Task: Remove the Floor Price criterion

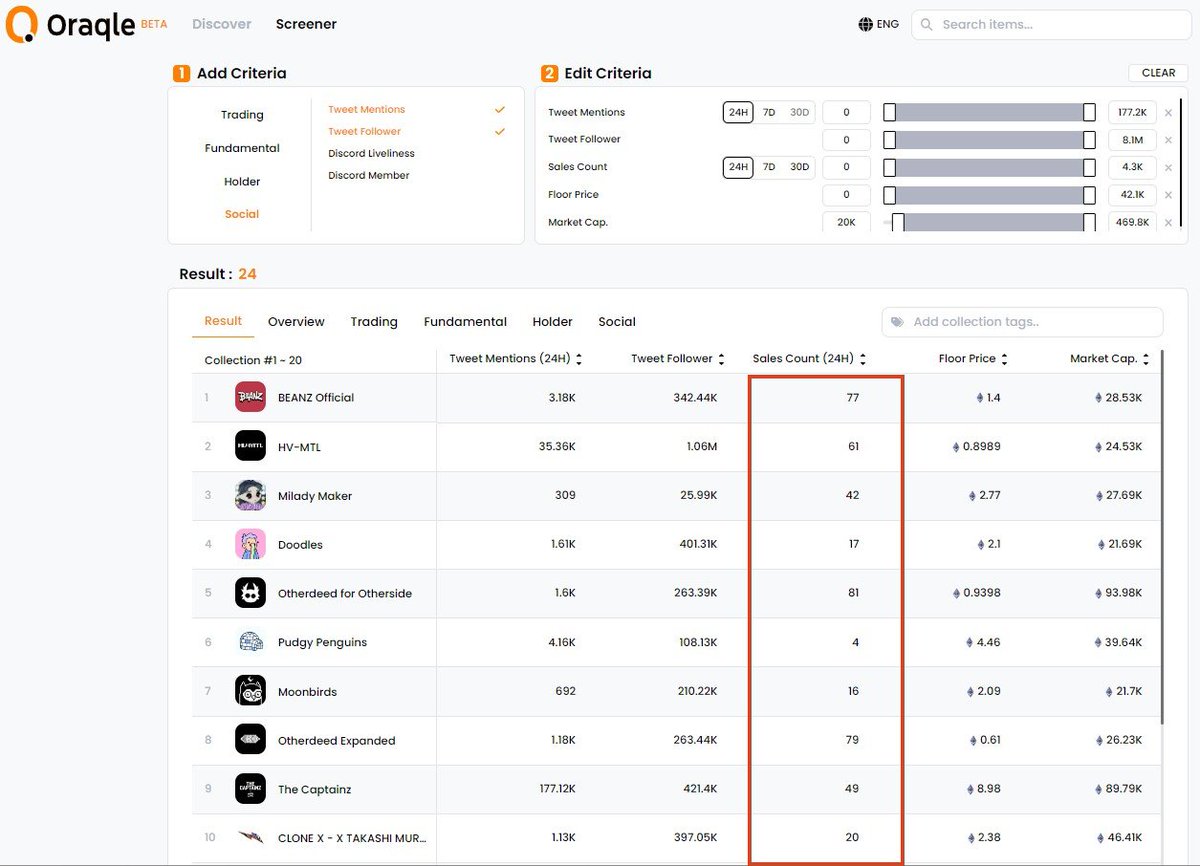Action: [1168, 195]
